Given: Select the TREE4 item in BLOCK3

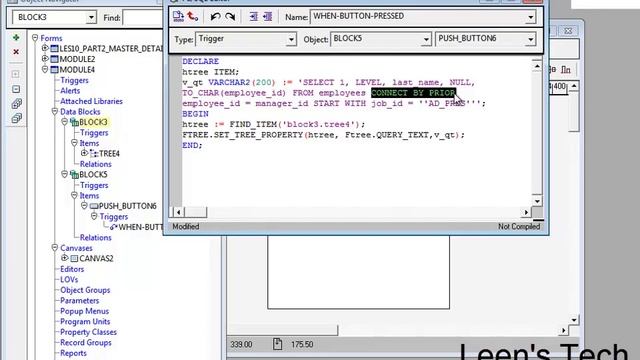Looking at the screenshot, I should pyautogui.click(x=109, y=154).
